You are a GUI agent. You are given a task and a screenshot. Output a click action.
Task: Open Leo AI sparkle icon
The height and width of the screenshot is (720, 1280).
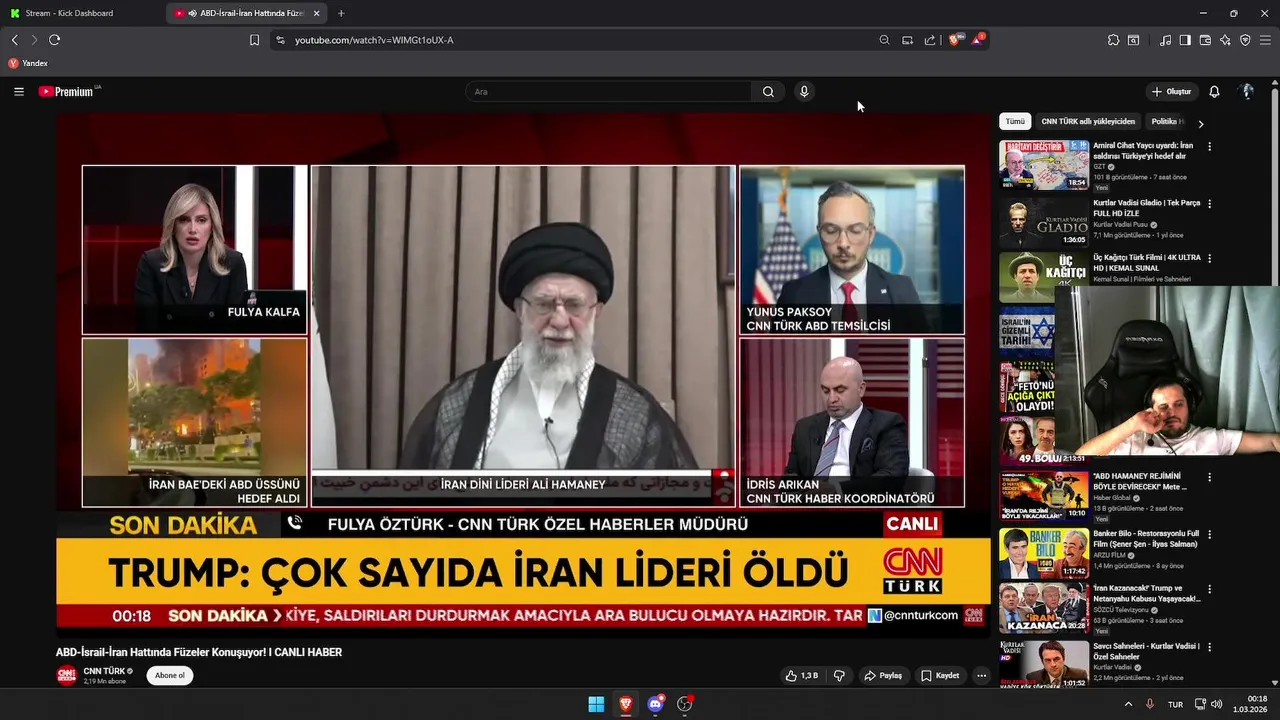pyautogui.click(x=1225, y=40)
